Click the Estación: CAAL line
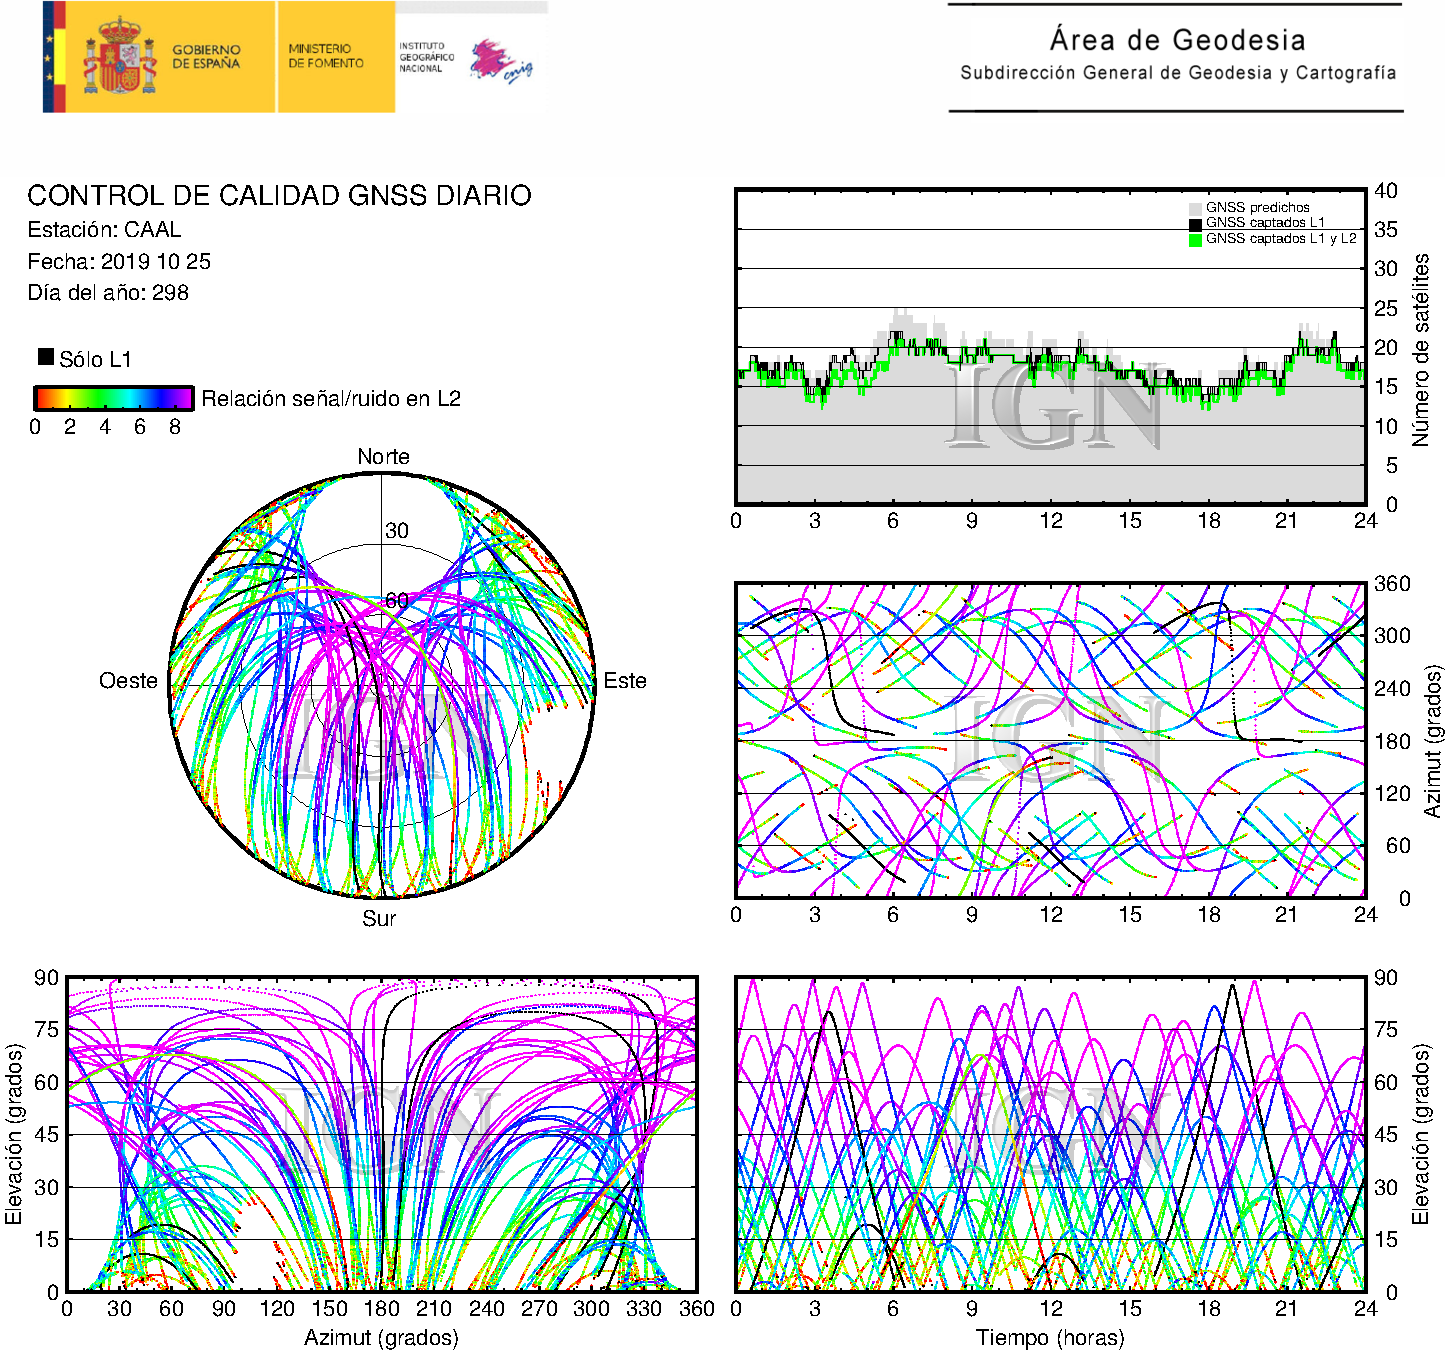Screen dimensions: 1445x1350 tap(104, 230)
